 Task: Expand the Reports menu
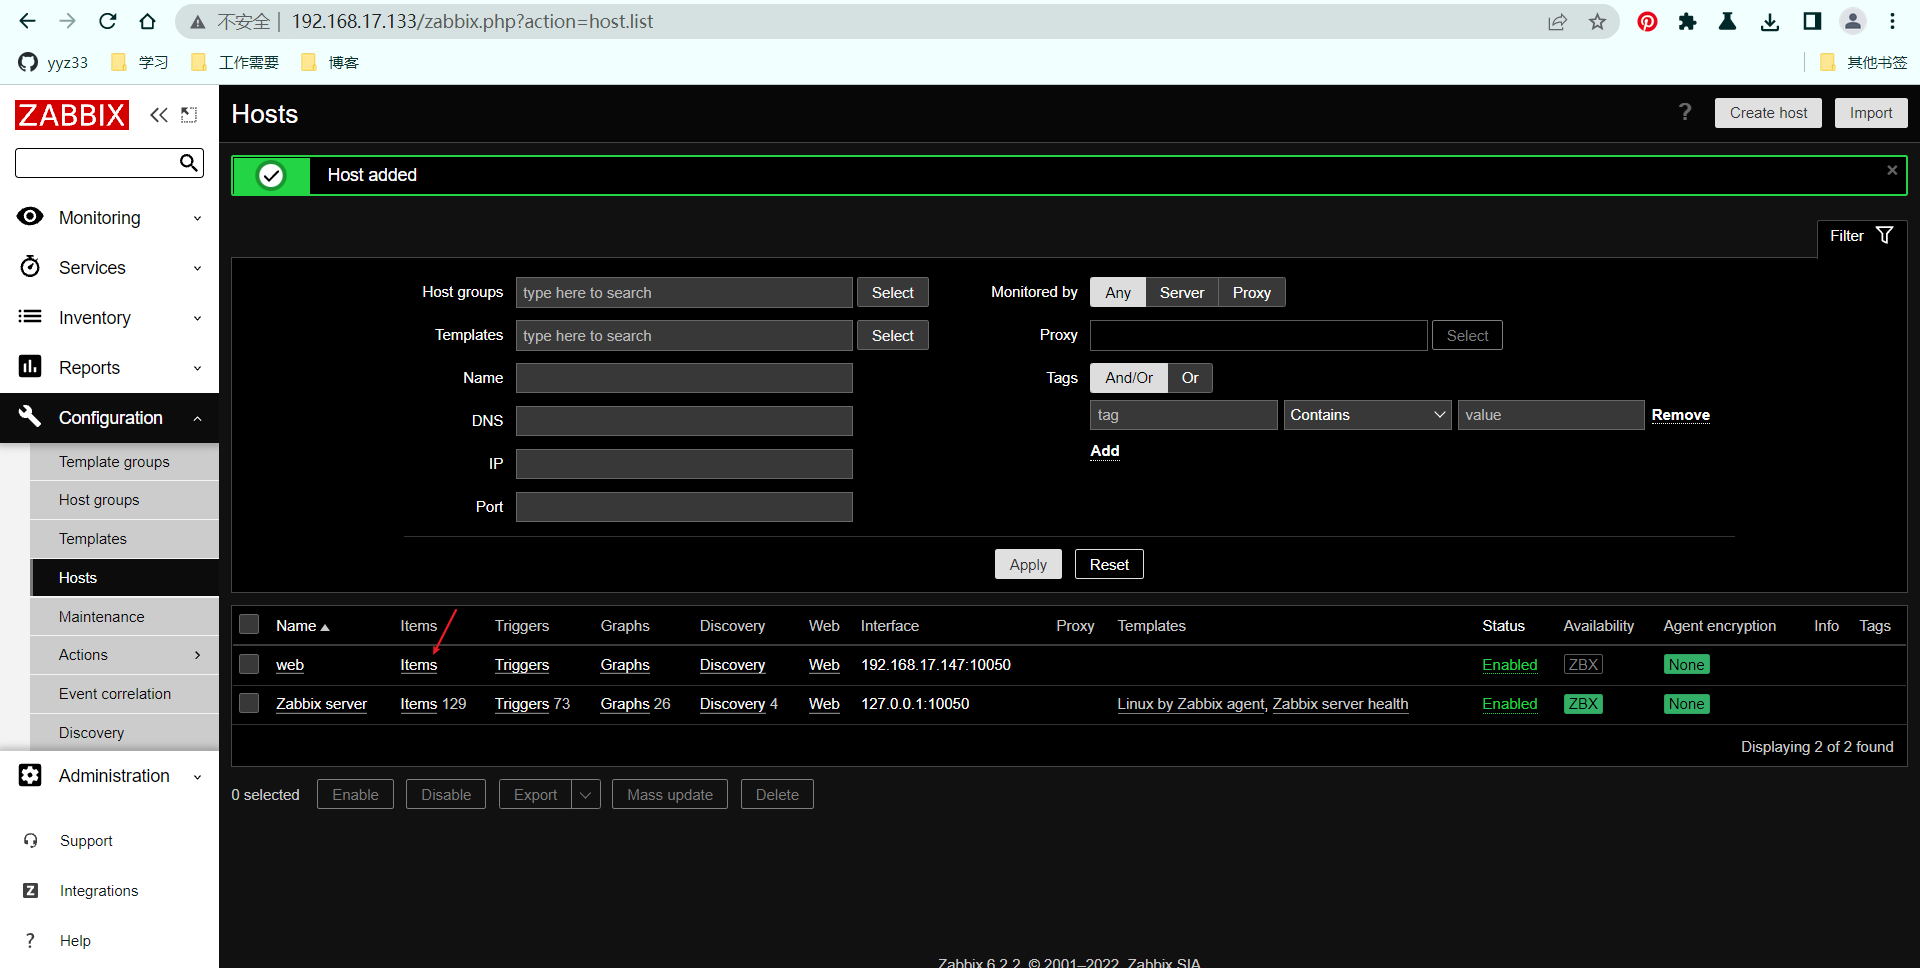point(197,368)
